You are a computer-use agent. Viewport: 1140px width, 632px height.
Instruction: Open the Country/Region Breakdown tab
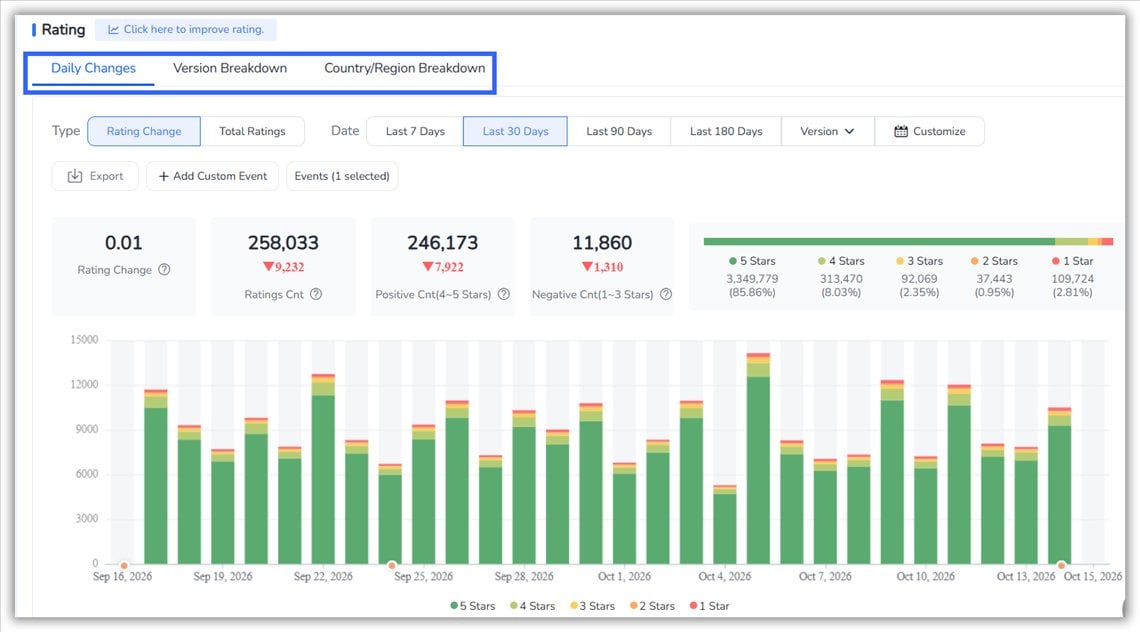[404, 68]
